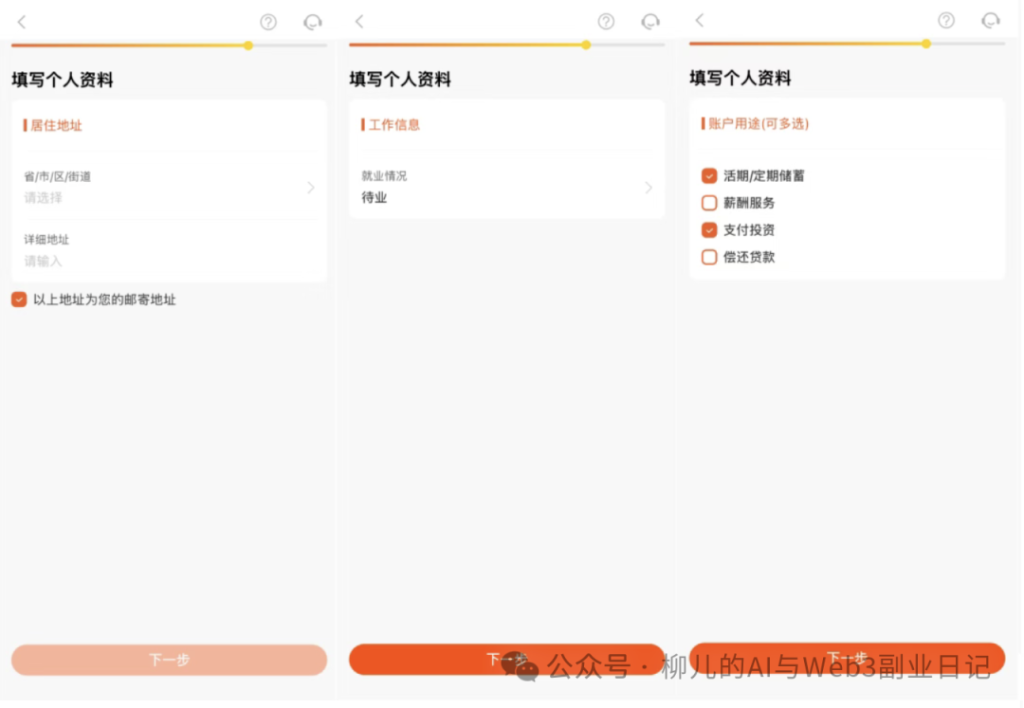Expand the 省/市/区/街道 selector chevron
Viewport: 1024px width, 708px height.
[311, 187]
